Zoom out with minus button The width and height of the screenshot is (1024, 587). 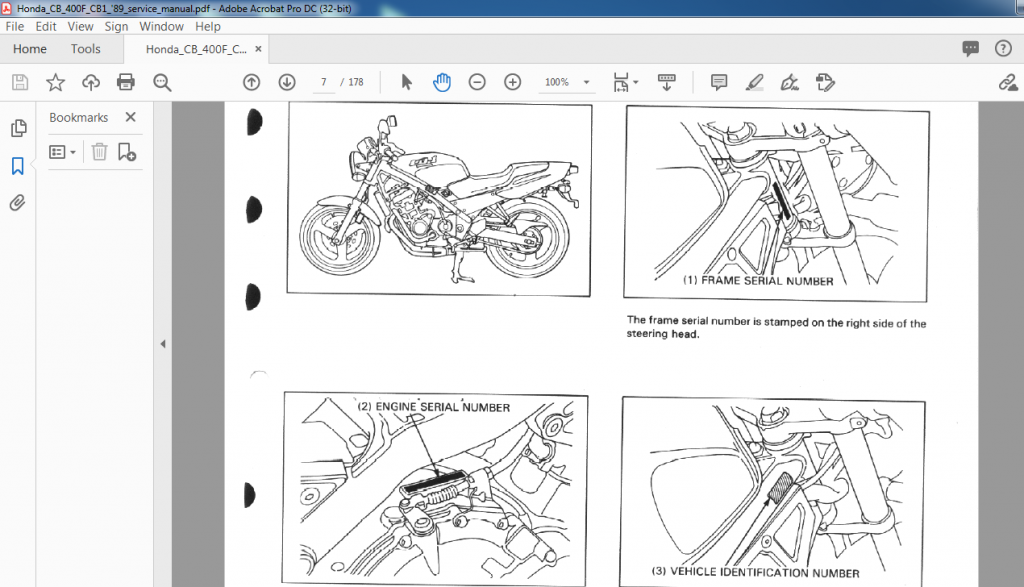[477, 82]
